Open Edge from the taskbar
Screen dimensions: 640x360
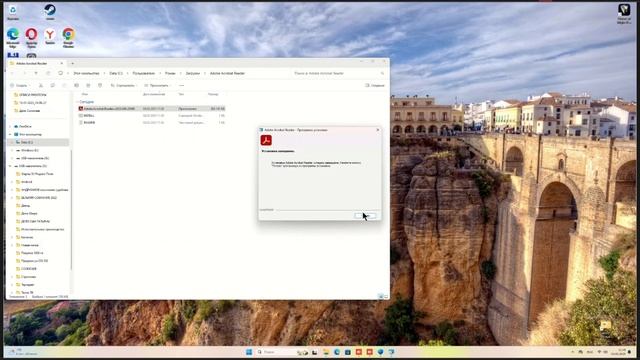click(337, 352)
